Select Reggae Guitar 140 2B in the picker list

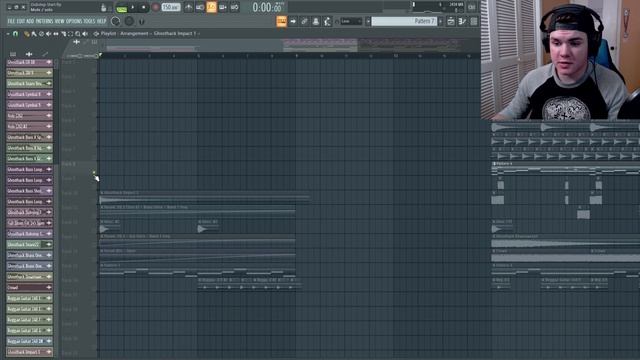[29, 341]
